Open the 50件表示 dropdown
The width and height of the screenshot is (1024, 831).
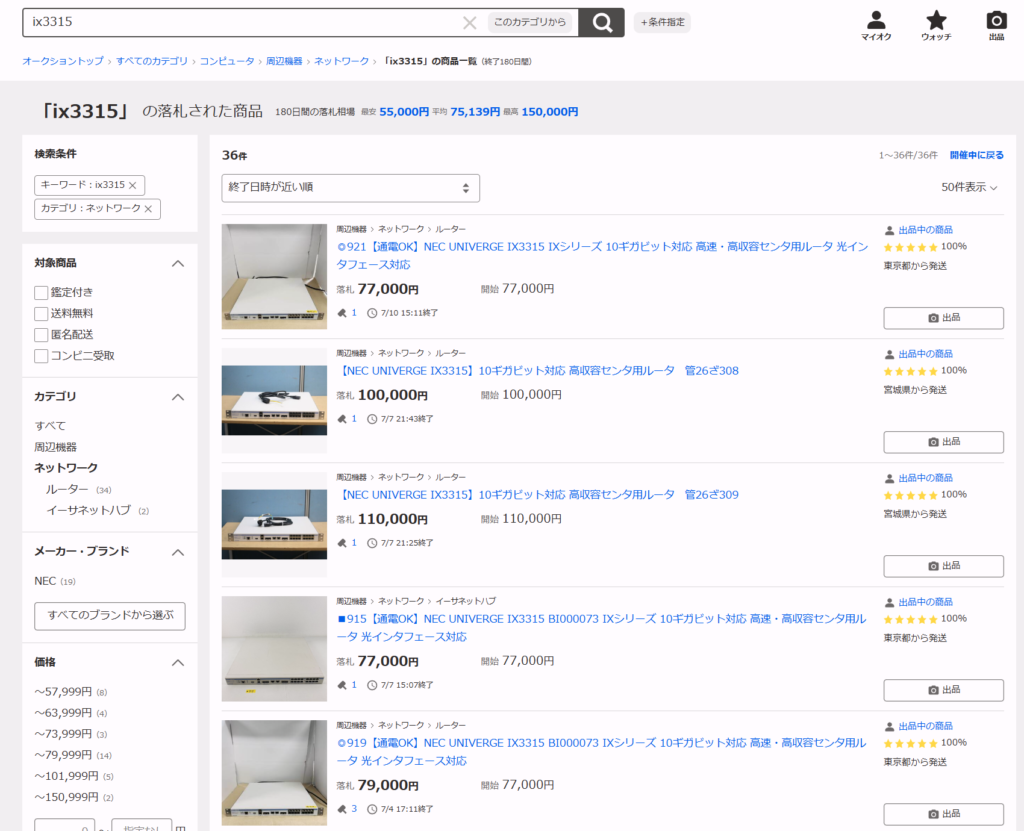click(969, 187)
